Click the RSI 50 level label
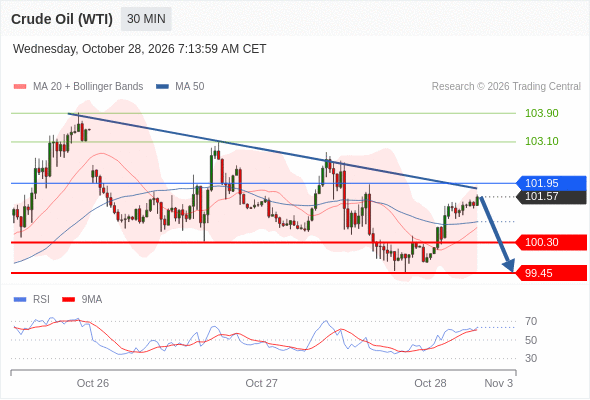Image resolution: width=590 pixels, height=400 pixels. point(531,340)
